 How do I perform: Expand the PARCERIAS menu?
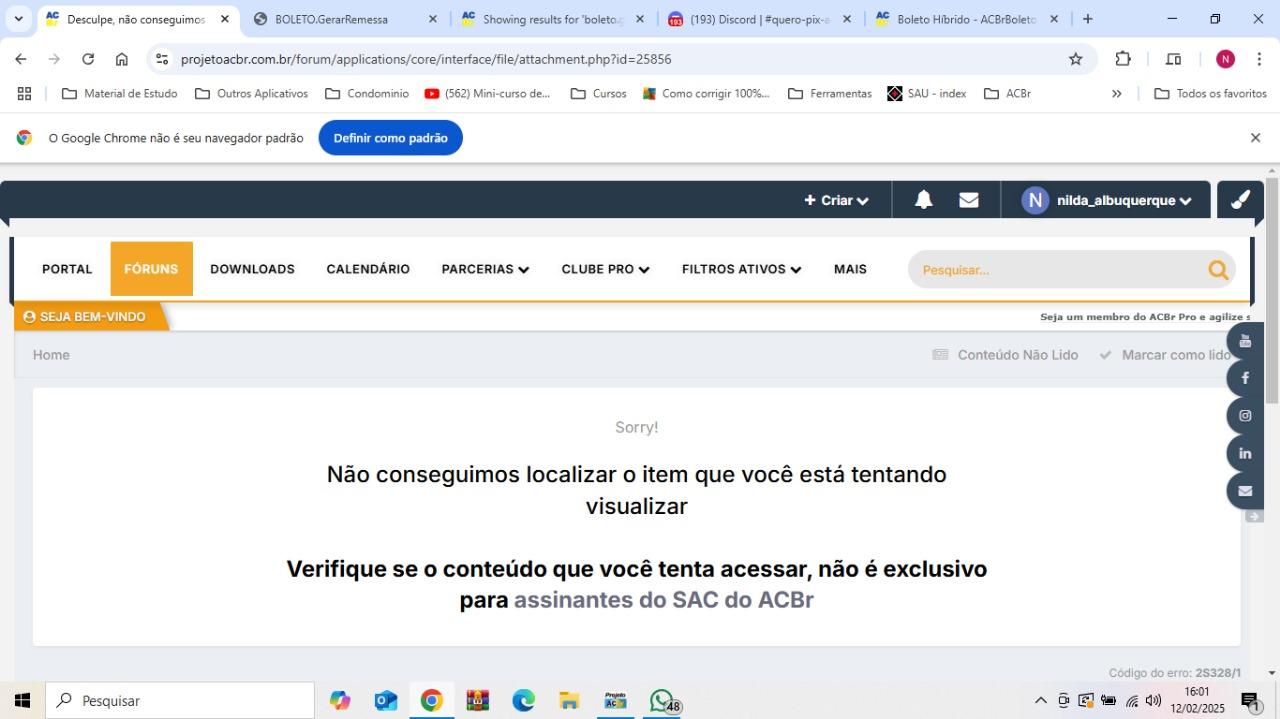click(x=485, y=269)
